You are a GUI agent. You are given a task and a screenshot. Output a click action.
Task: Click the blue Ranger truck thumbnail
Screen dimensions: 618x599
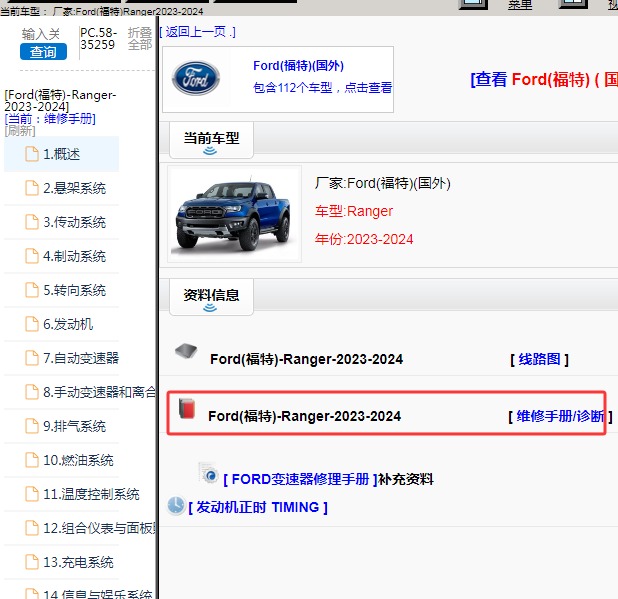235,214
